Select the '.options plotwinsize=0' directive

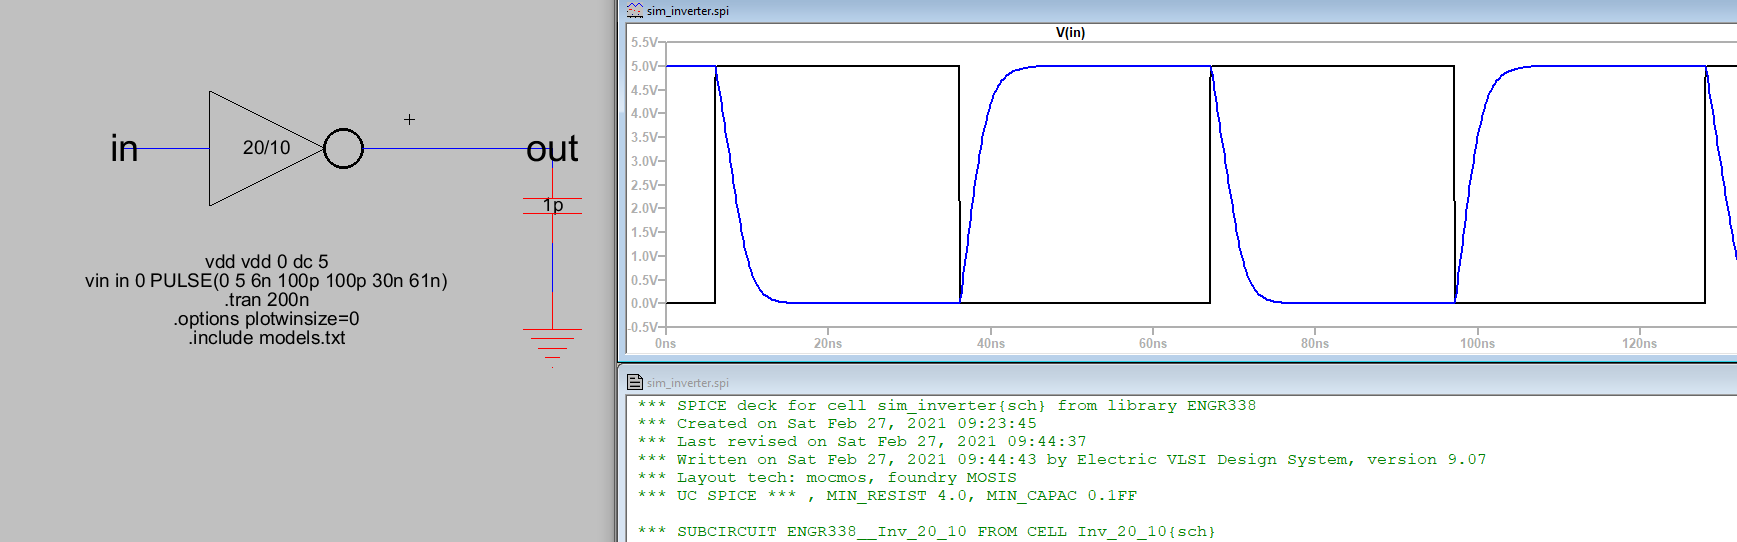click(267, 319)
